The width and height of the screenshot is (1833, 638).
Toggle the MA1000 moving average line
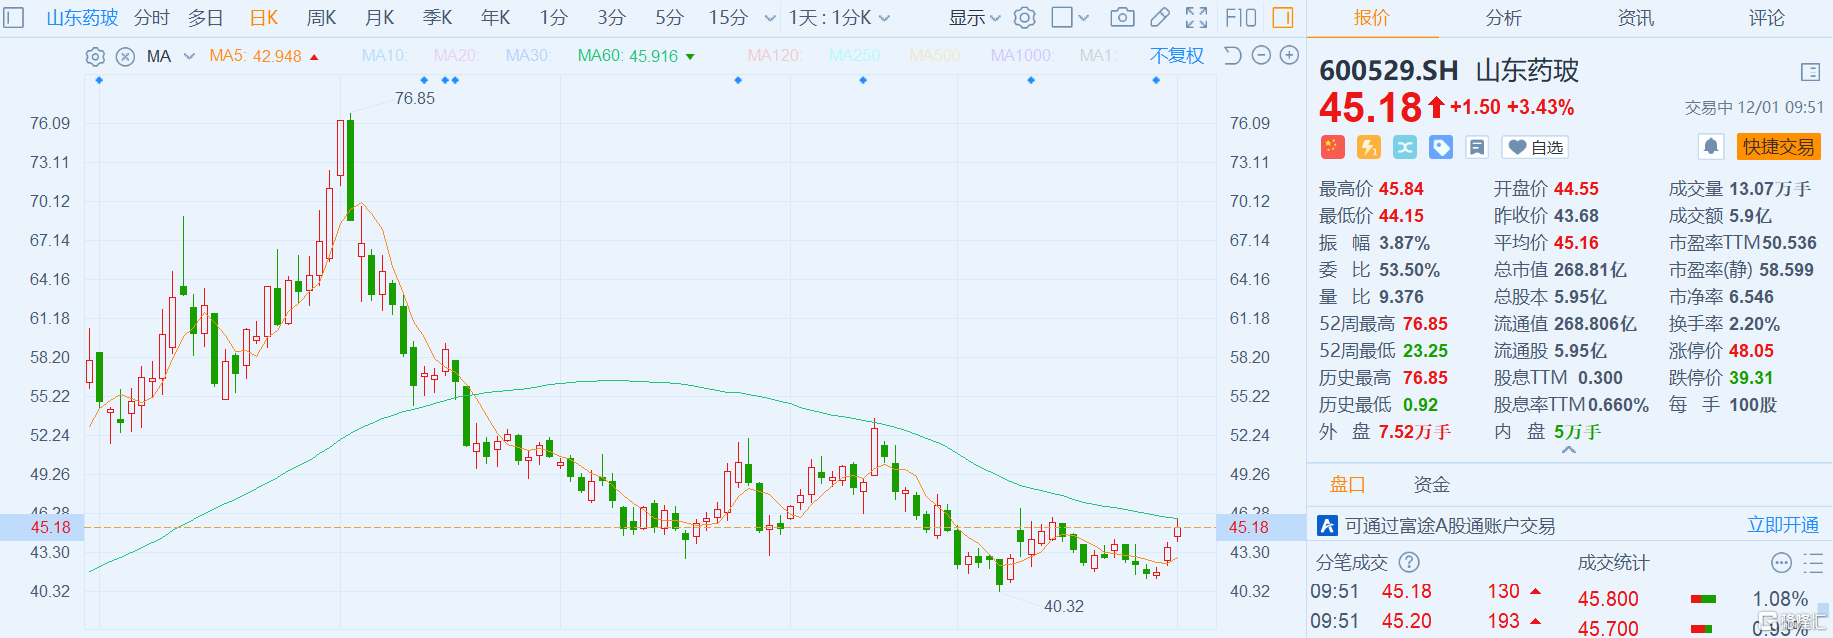pos(1021,56)
